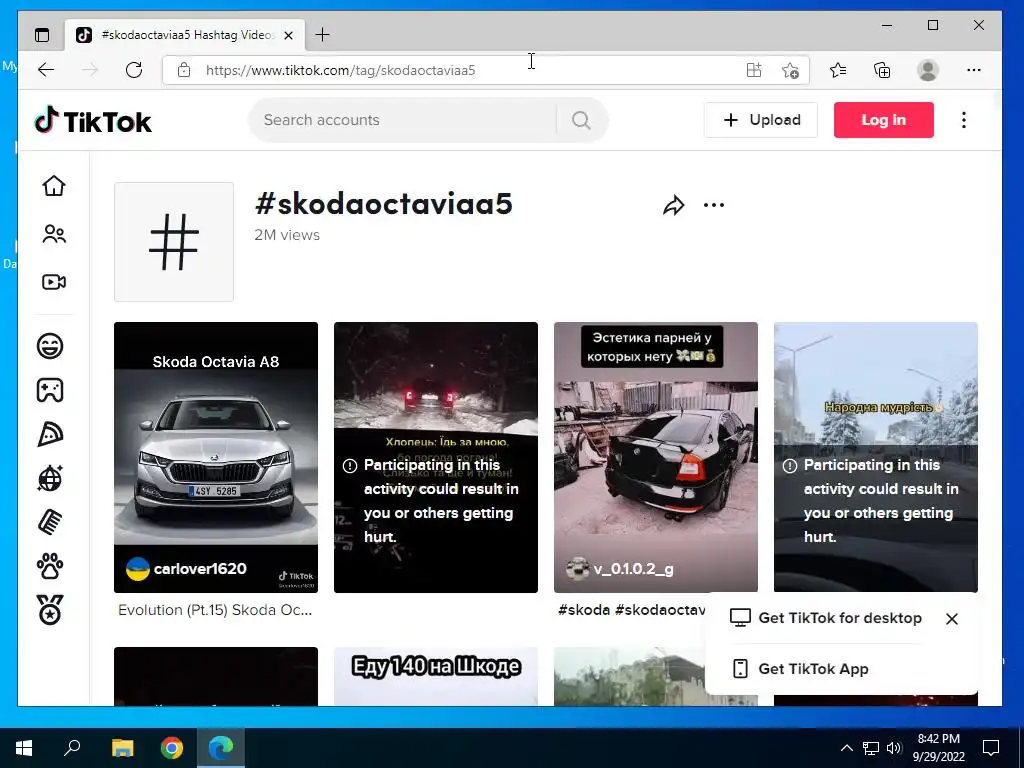Close the Get TikTok popup

point(952,618)
